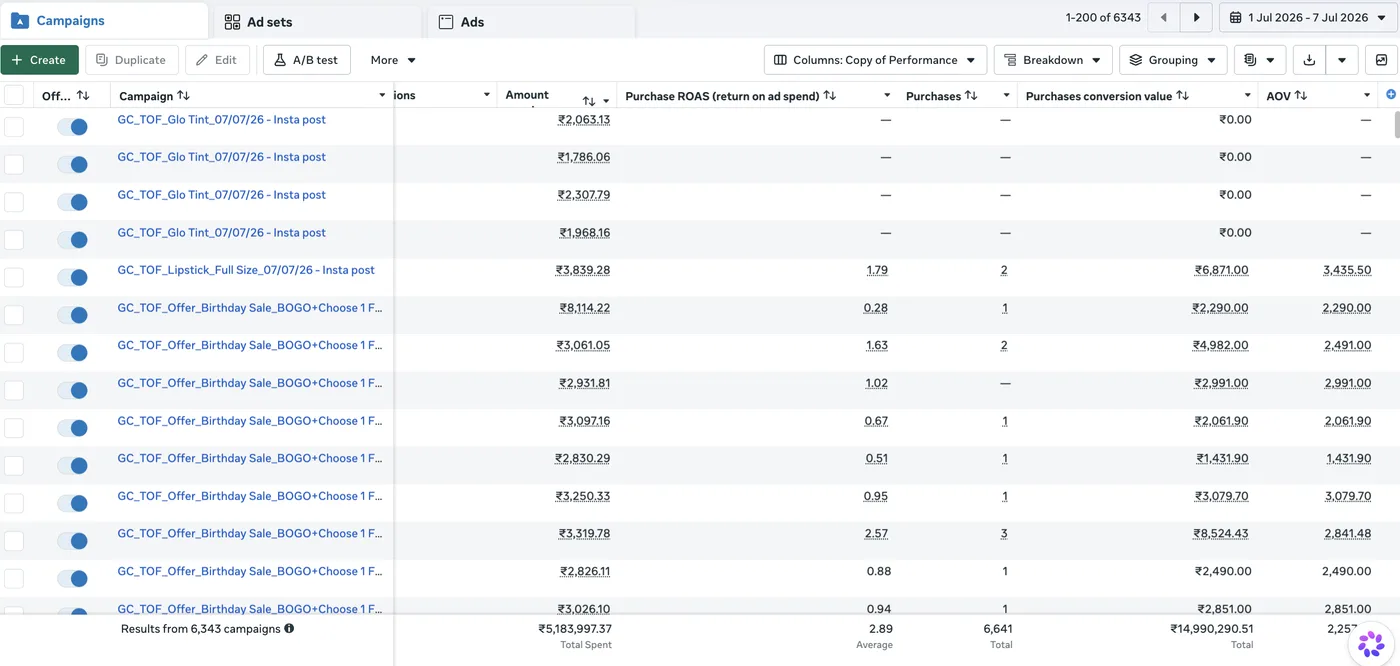Open Birthday Sale campaign with amount ₹3,319.78
Viewport: 1400px width, 666px height.
coord(250,533)
